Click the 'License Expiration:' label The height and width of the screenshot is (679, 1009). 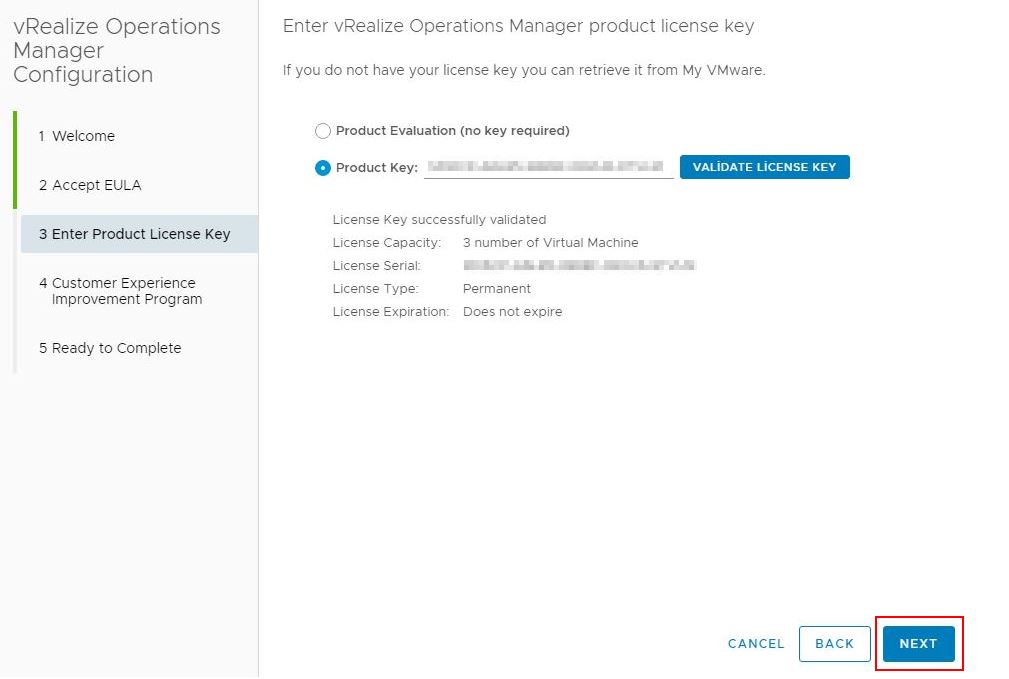tap(391, 312)
